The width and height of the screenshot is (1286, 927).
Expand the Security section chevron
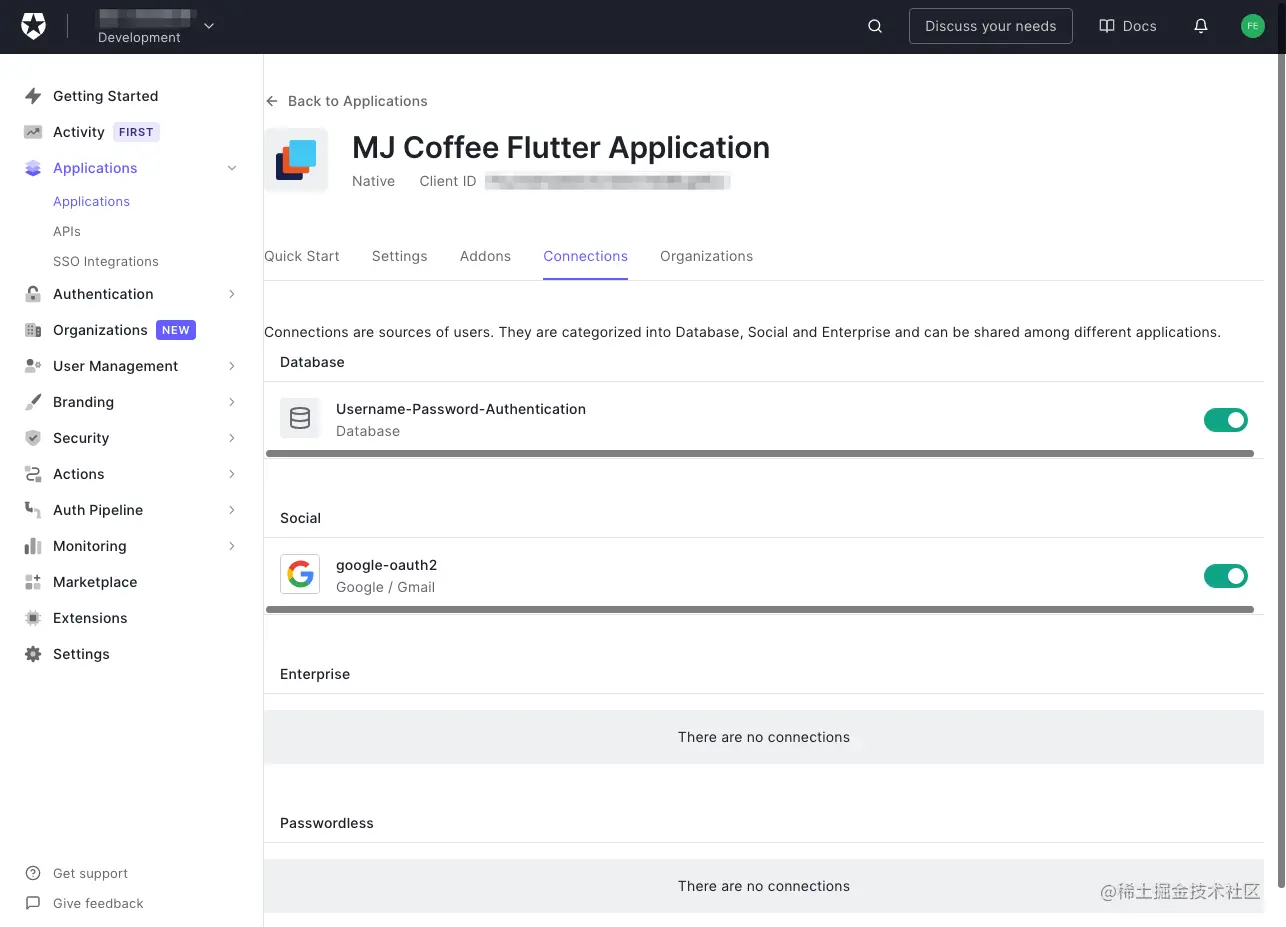232,438
